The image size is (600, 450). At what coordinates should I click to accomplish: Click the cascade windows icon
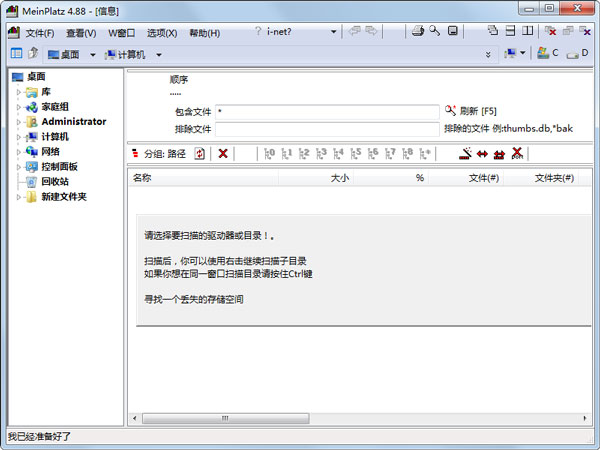point(493,31)
